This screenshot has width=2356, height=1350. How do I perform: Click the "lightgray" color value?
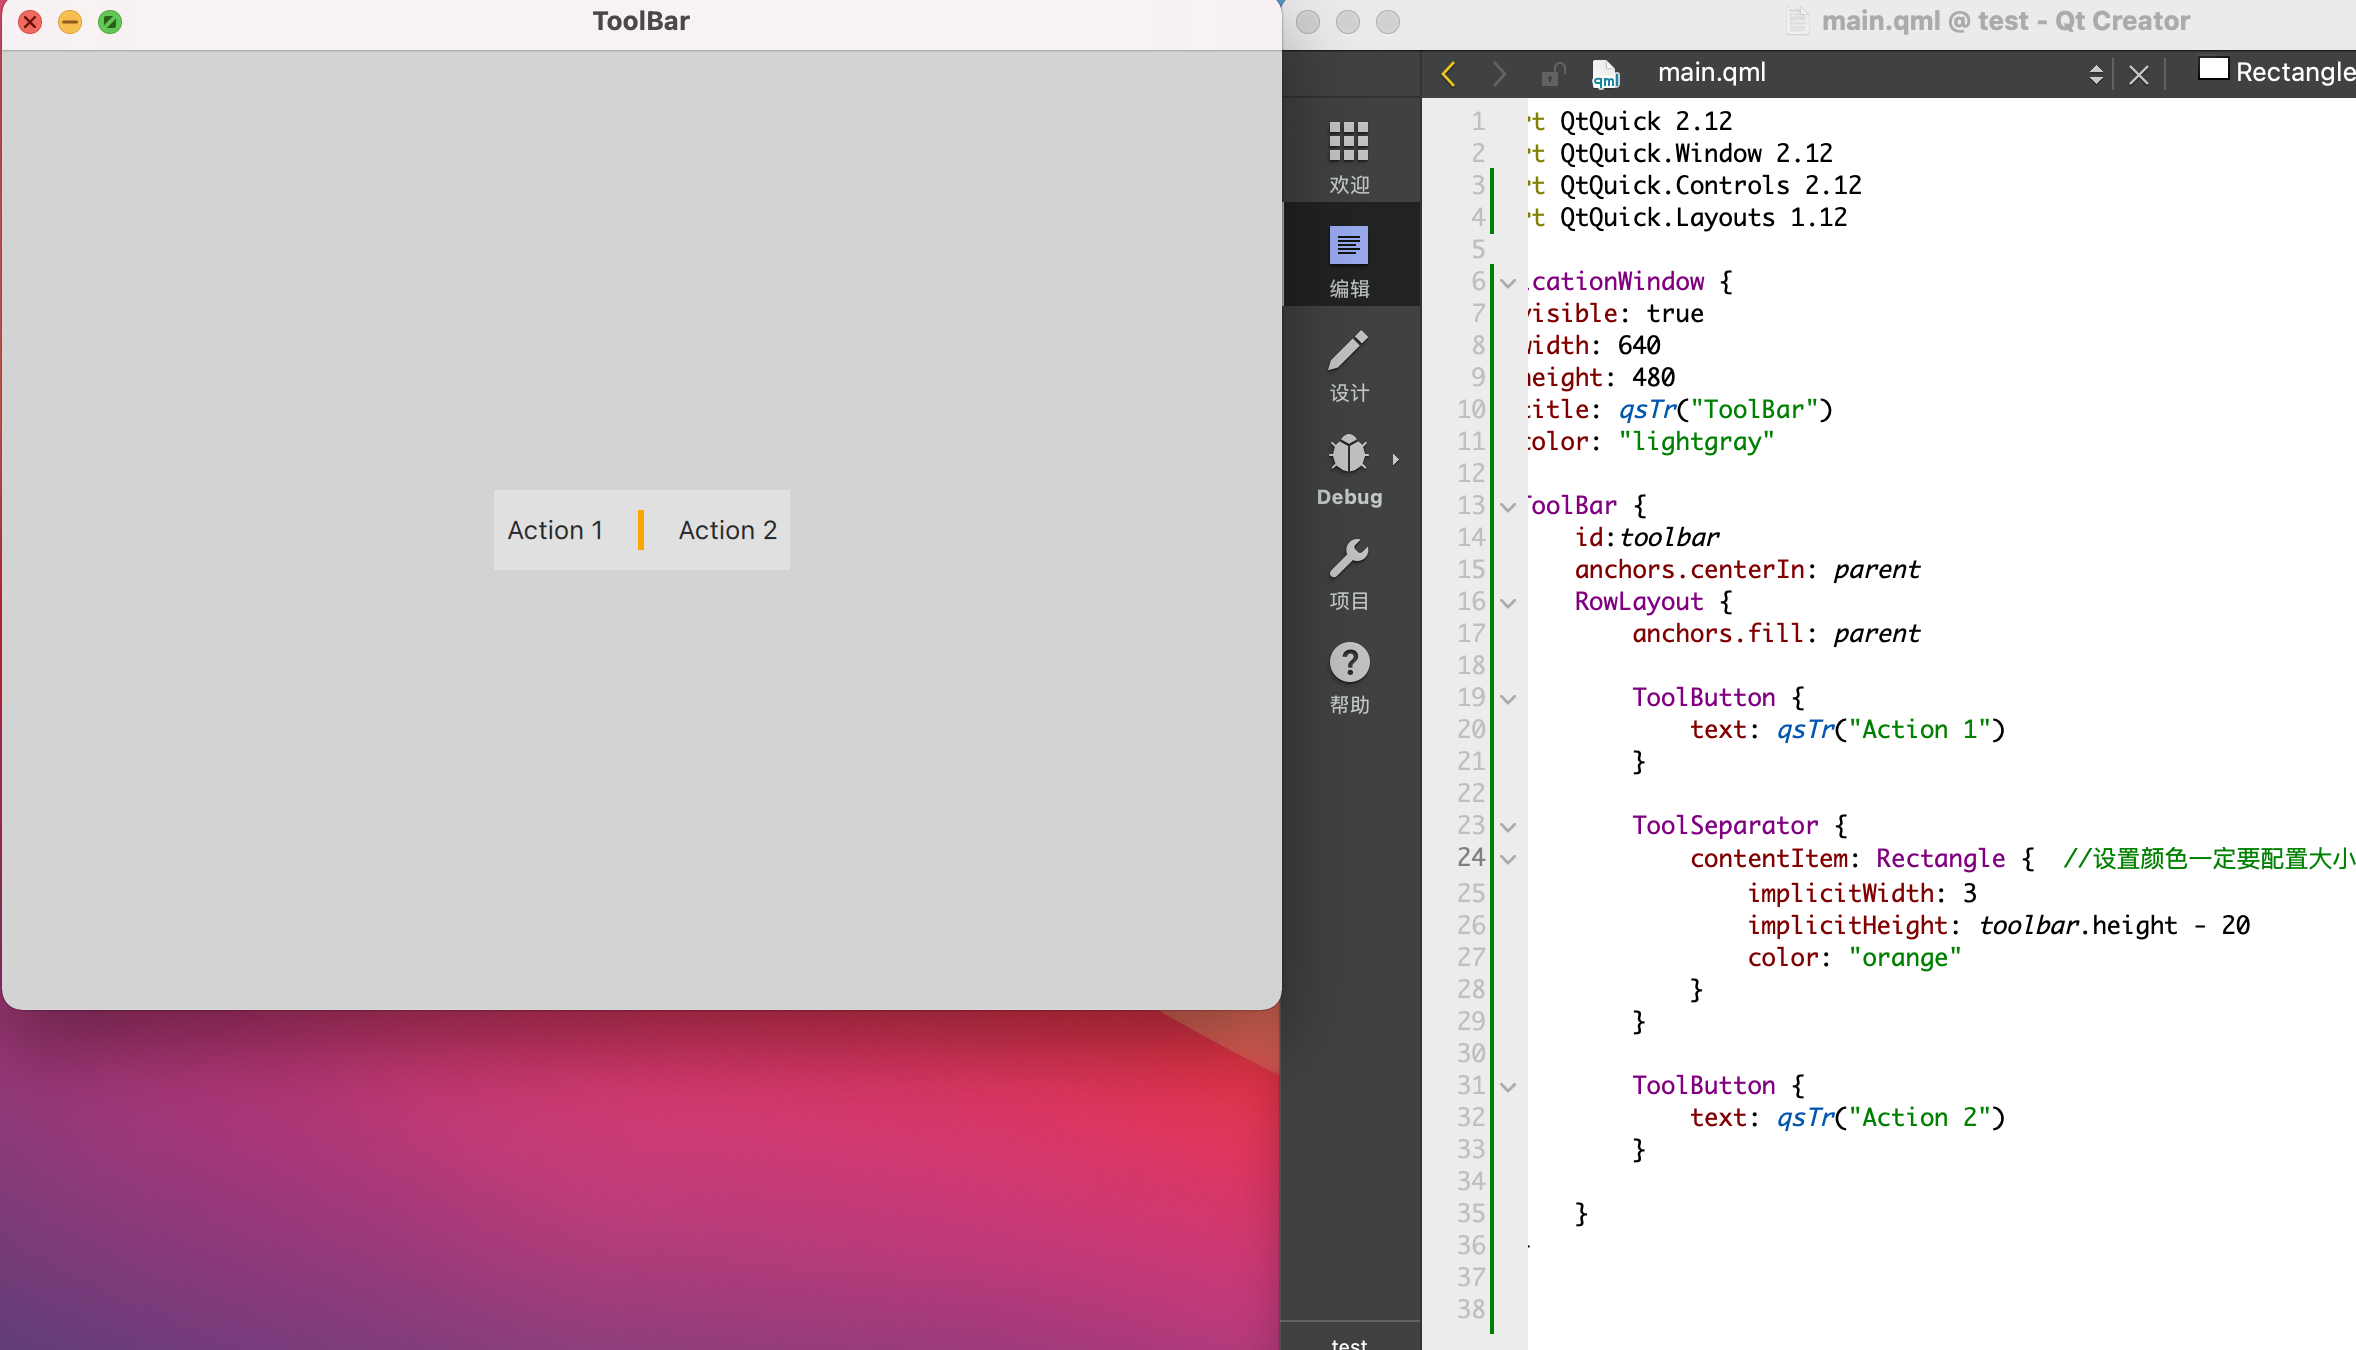click(1696, 442)
